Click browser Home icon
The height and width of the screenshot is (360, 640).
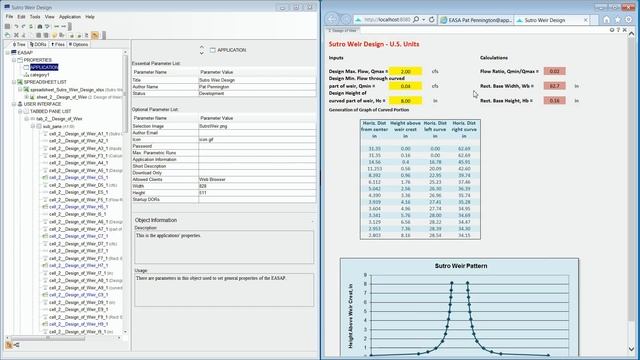click(606, 20)
